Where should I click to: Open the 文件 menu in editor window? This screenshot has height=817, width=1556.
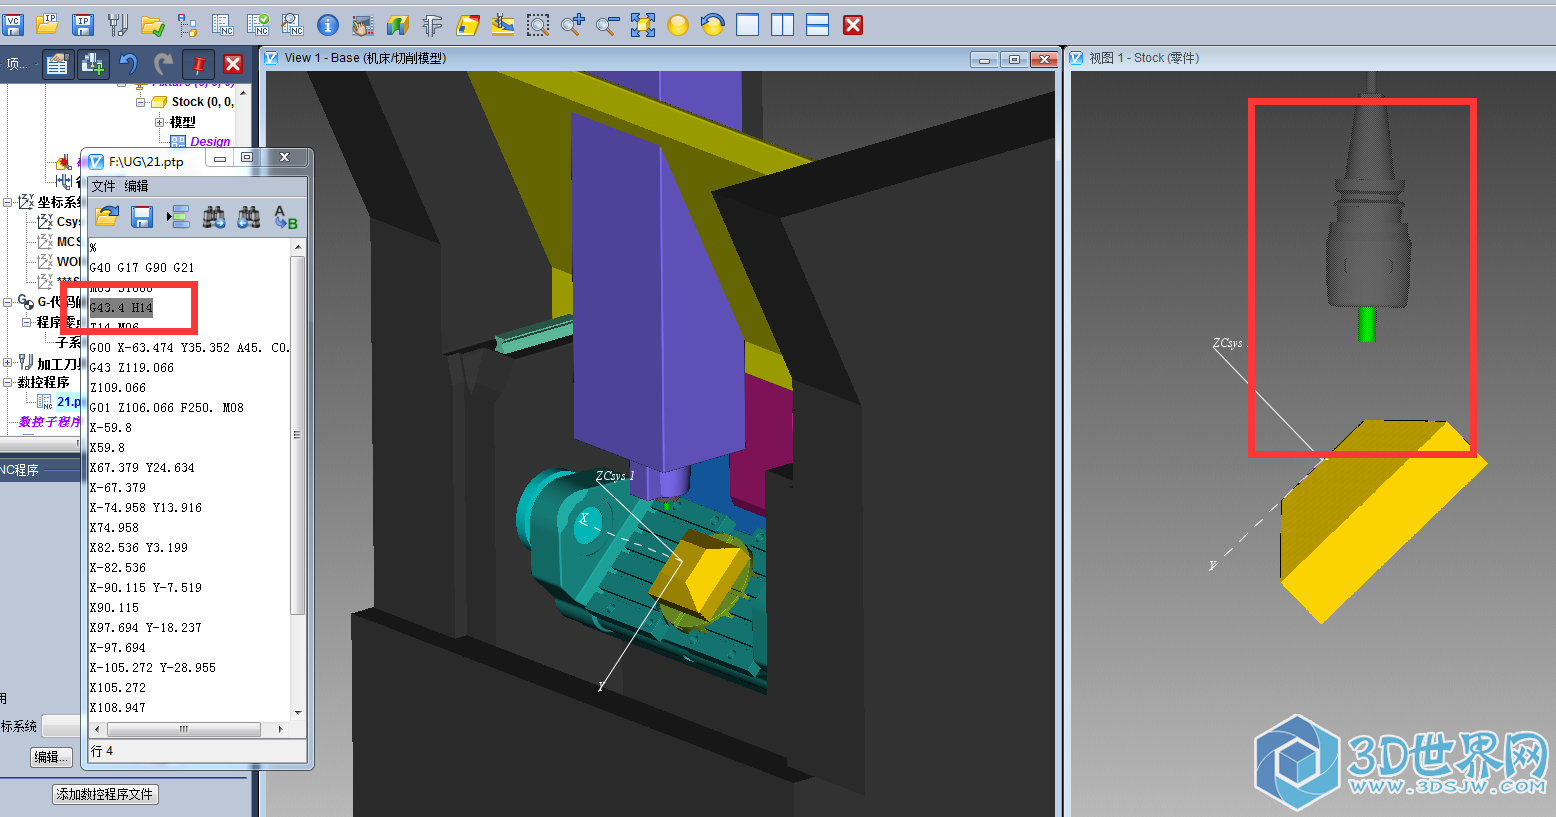tap(103, 186)
